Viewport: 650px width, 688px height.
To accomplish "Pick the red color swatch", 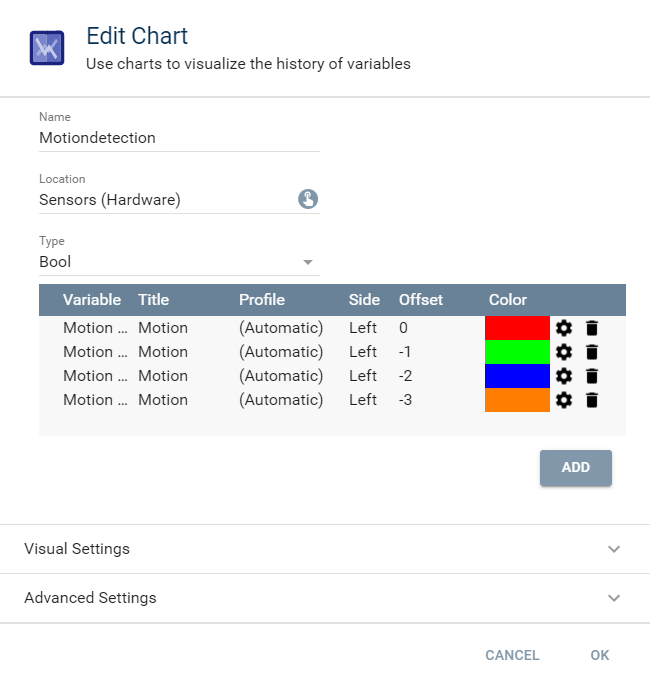I will click(x=517, y=328).
